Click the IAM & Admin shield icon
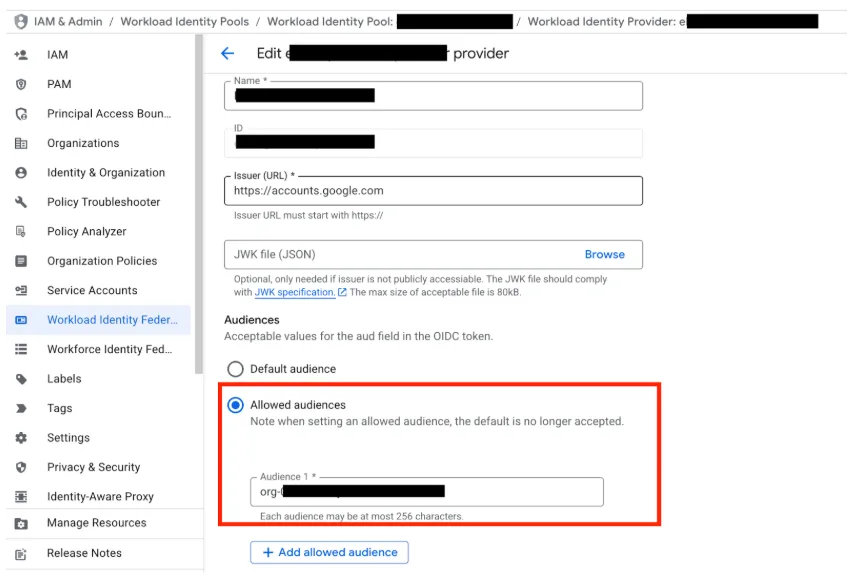 pos(21,21)
